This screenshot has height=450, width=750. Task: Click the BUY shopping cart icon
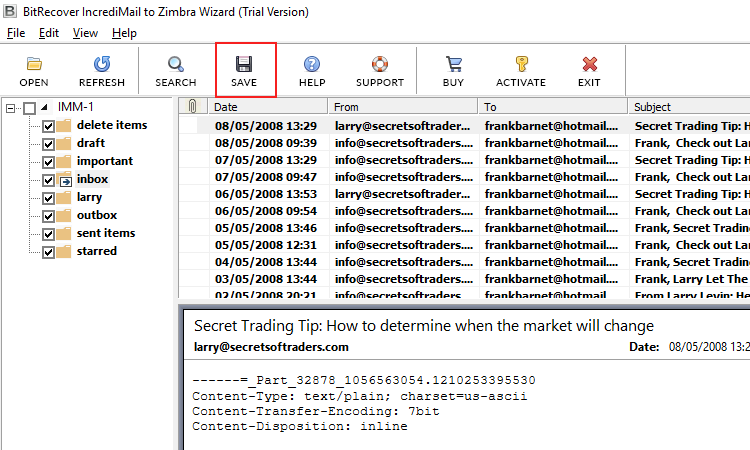(453, 64)
